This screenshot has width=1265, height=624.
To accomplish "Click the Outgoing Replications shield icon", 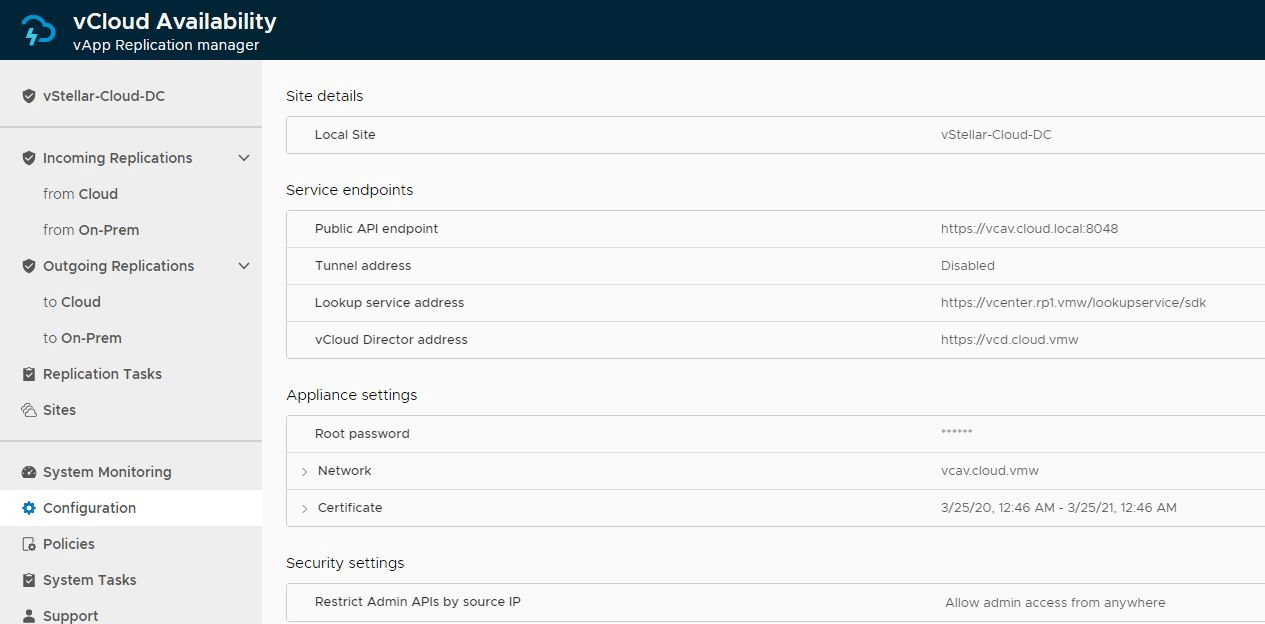I will 29,266.
